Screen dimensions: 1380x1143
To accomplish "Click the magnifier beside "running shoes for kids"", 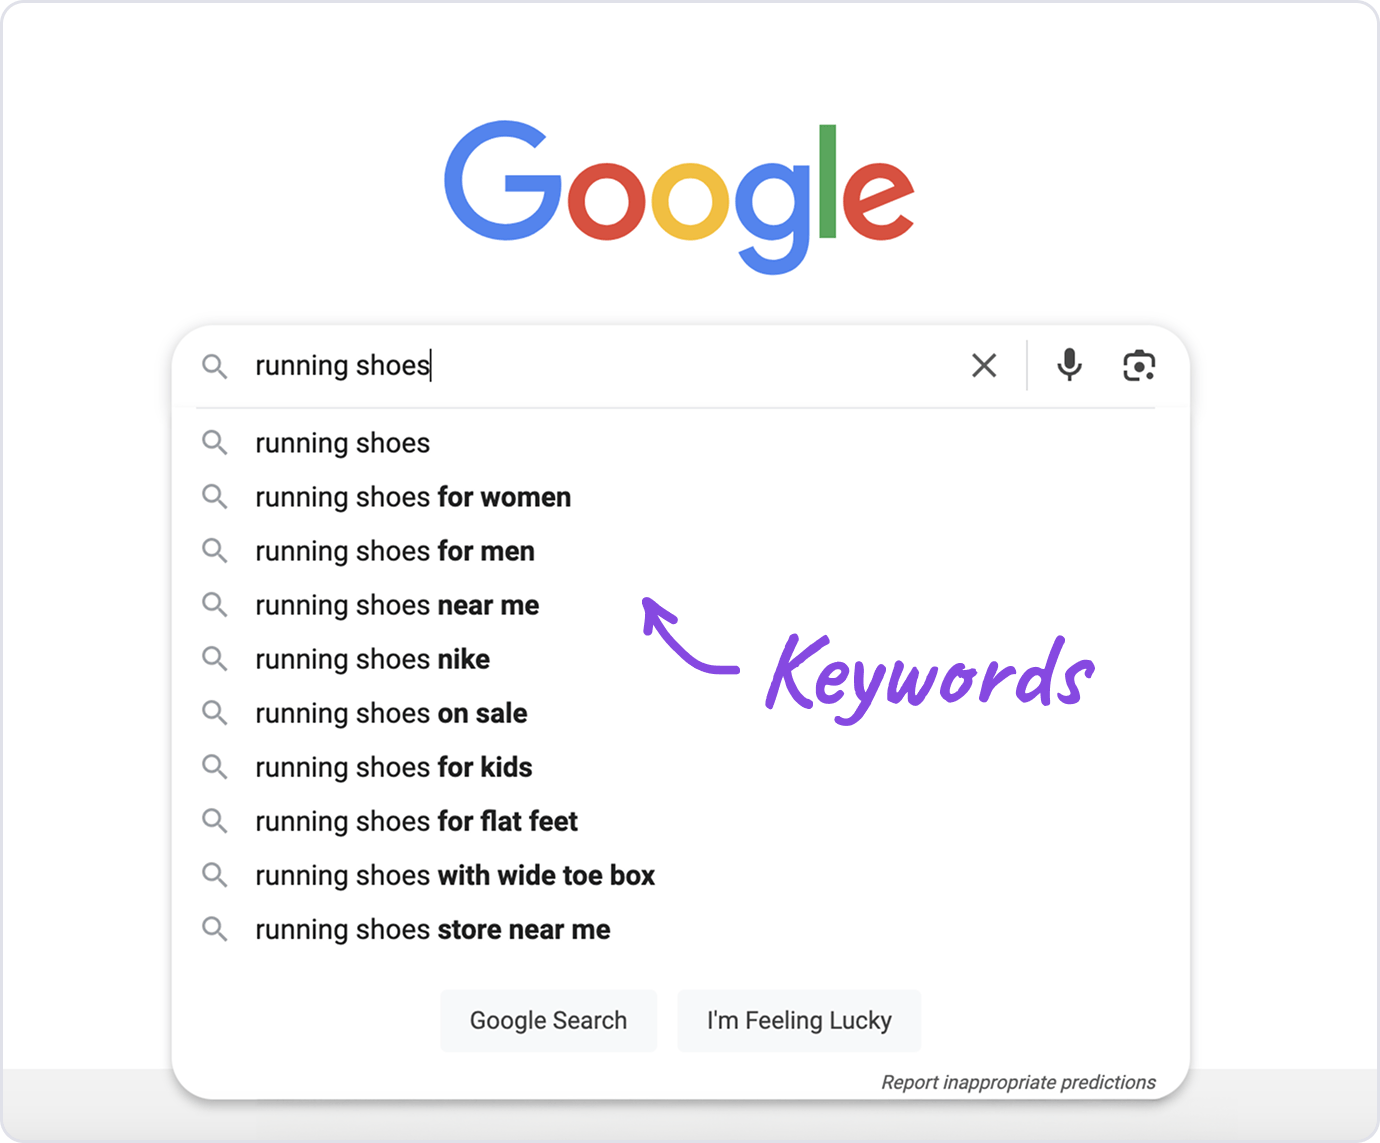I will tap(215, 766).
